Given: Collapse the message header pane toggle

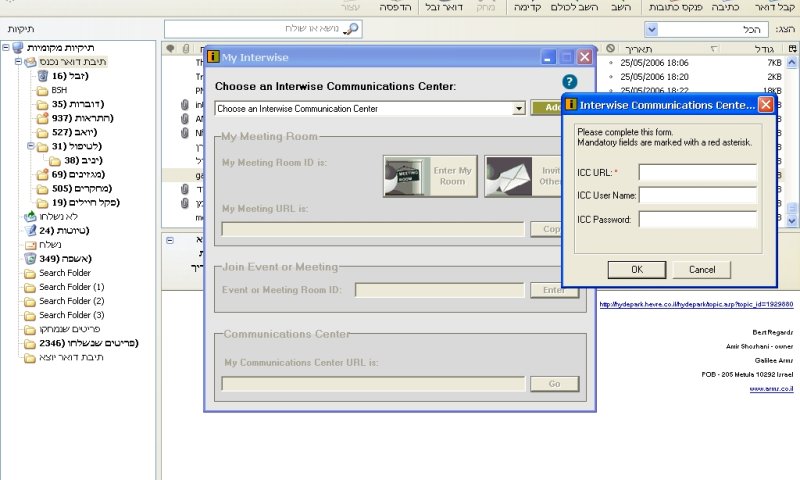Looking at the screenshot, I should [170, 240].
